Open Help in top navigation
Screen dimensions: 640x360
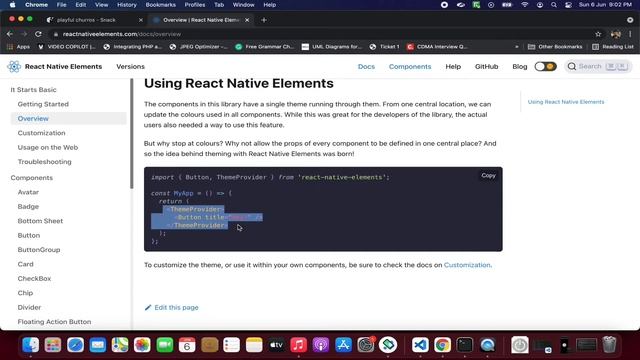[x=453, y=67]
